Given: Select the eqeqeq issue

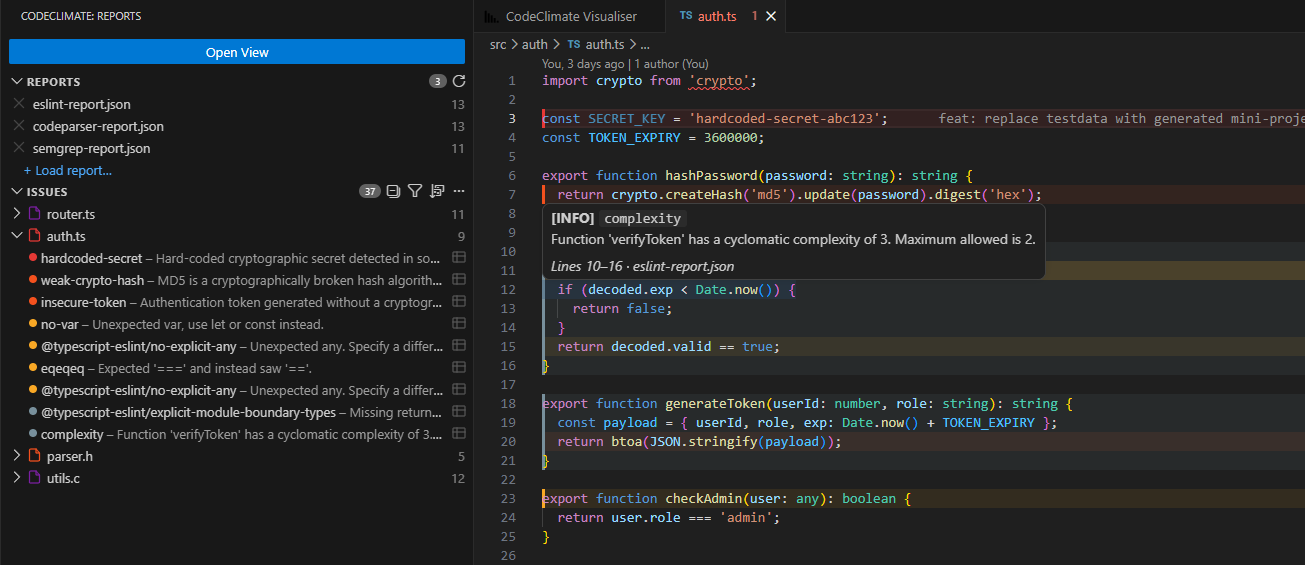Looking at the screenshot, I should click(237, 368).
